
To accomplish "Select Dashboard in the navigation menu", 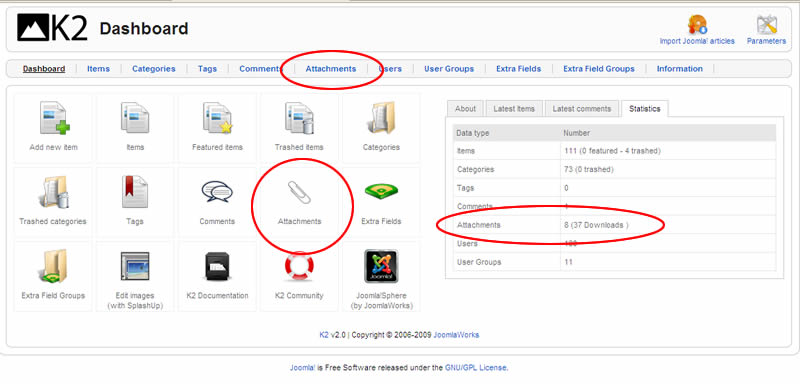I will [44, 69].
